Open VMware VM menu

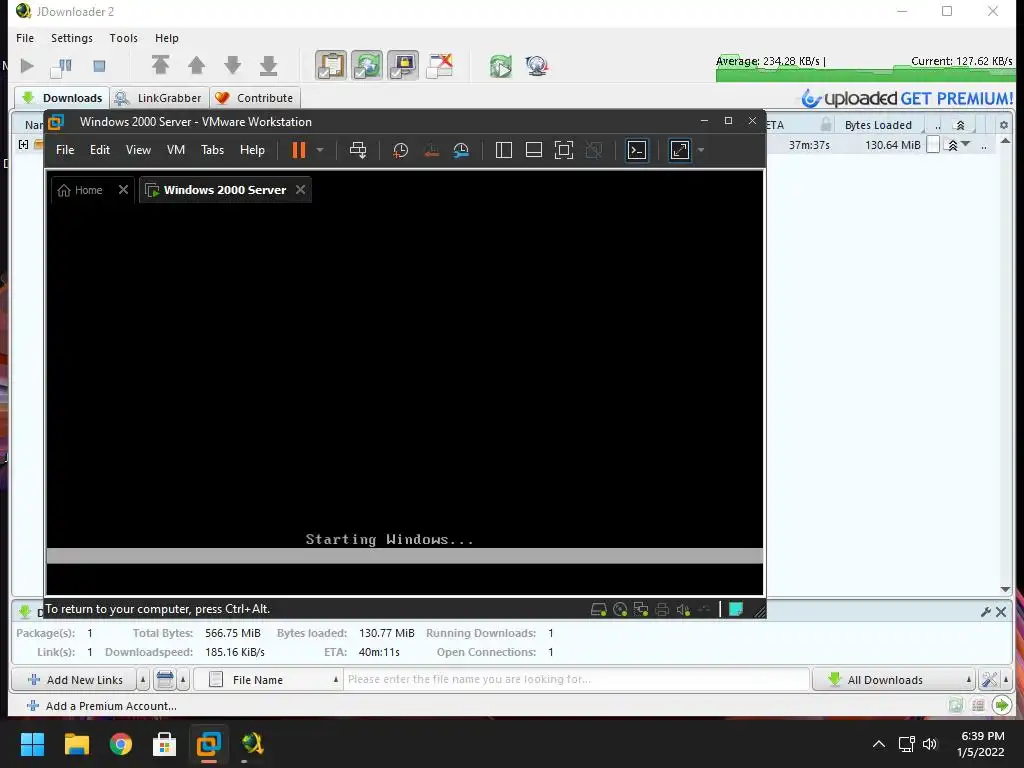pyautogui.click(x=176, y=150)
